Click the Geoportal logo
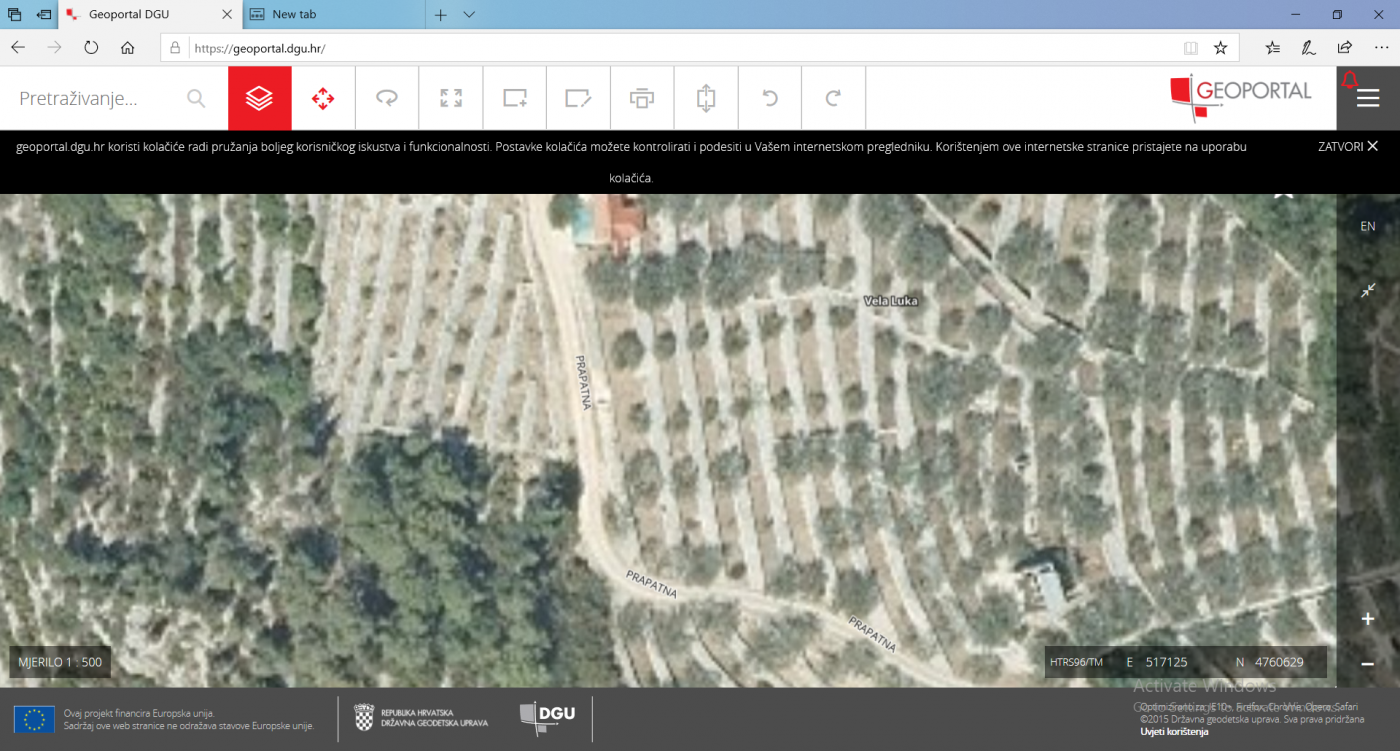Viewport: 1400px width, 751px height. [x=1240, y=98]
